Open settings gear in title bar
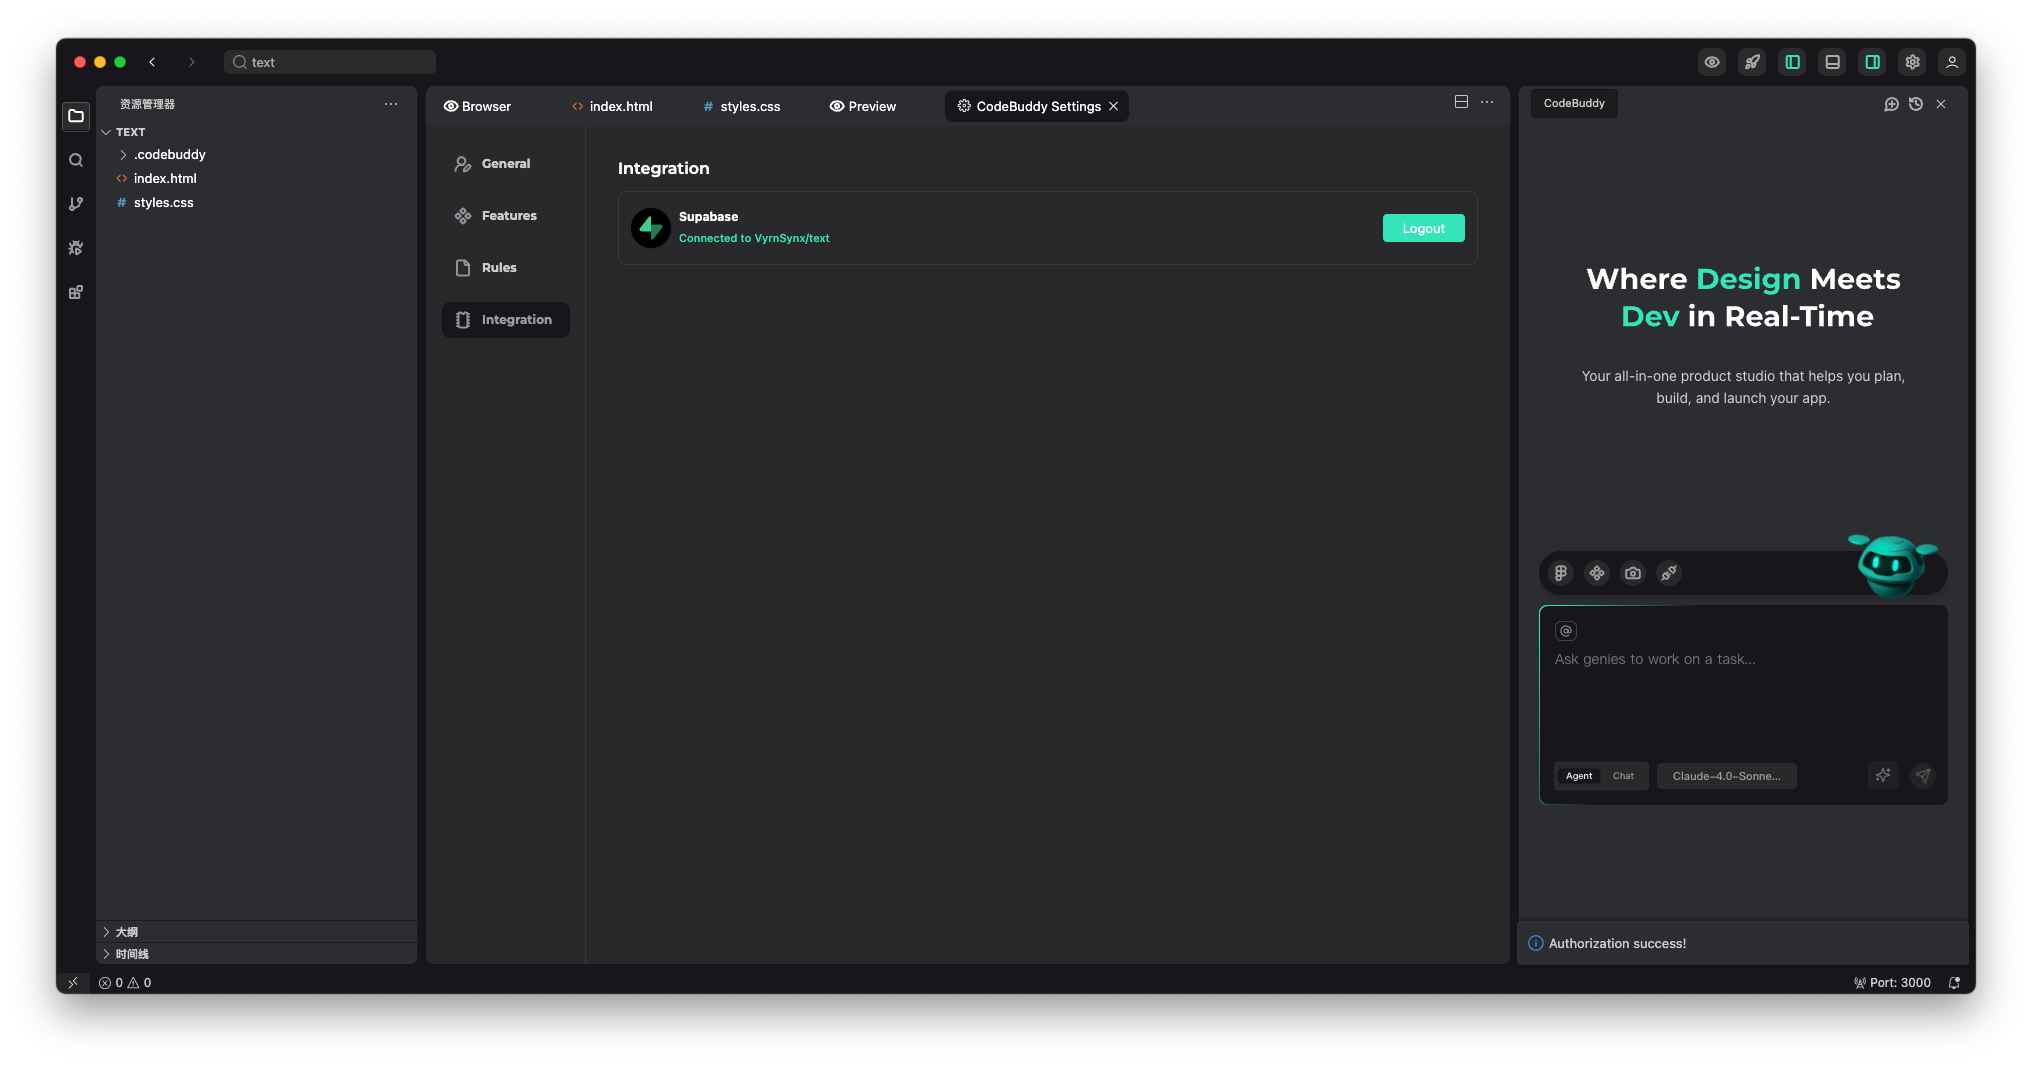 pyautogui.click(x=1912, y=62)
